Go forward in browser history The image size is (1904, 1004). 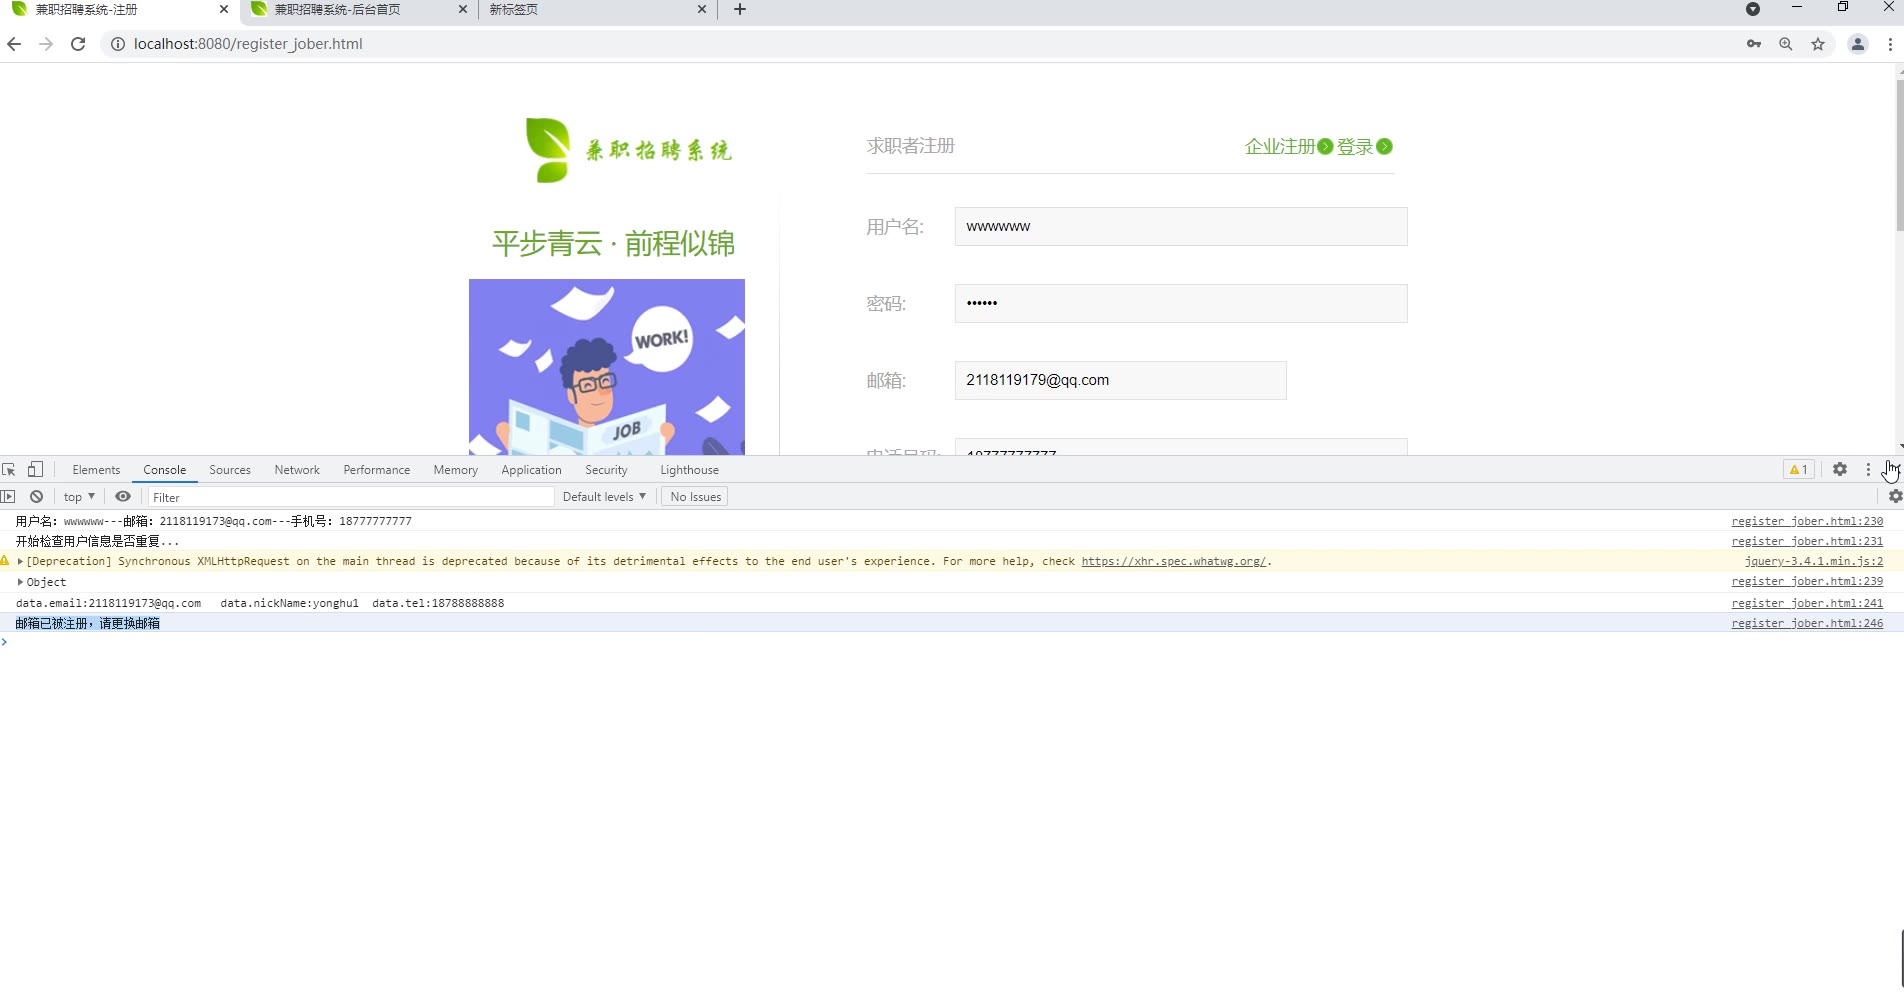point(46,44)
